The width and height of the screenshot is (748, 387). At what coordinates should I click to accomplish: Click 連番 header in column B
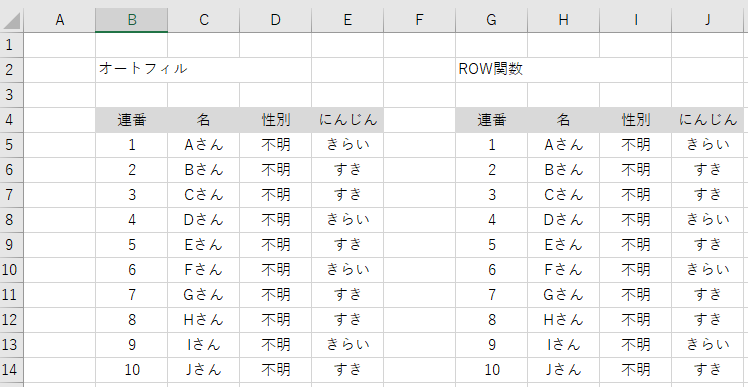132,120
